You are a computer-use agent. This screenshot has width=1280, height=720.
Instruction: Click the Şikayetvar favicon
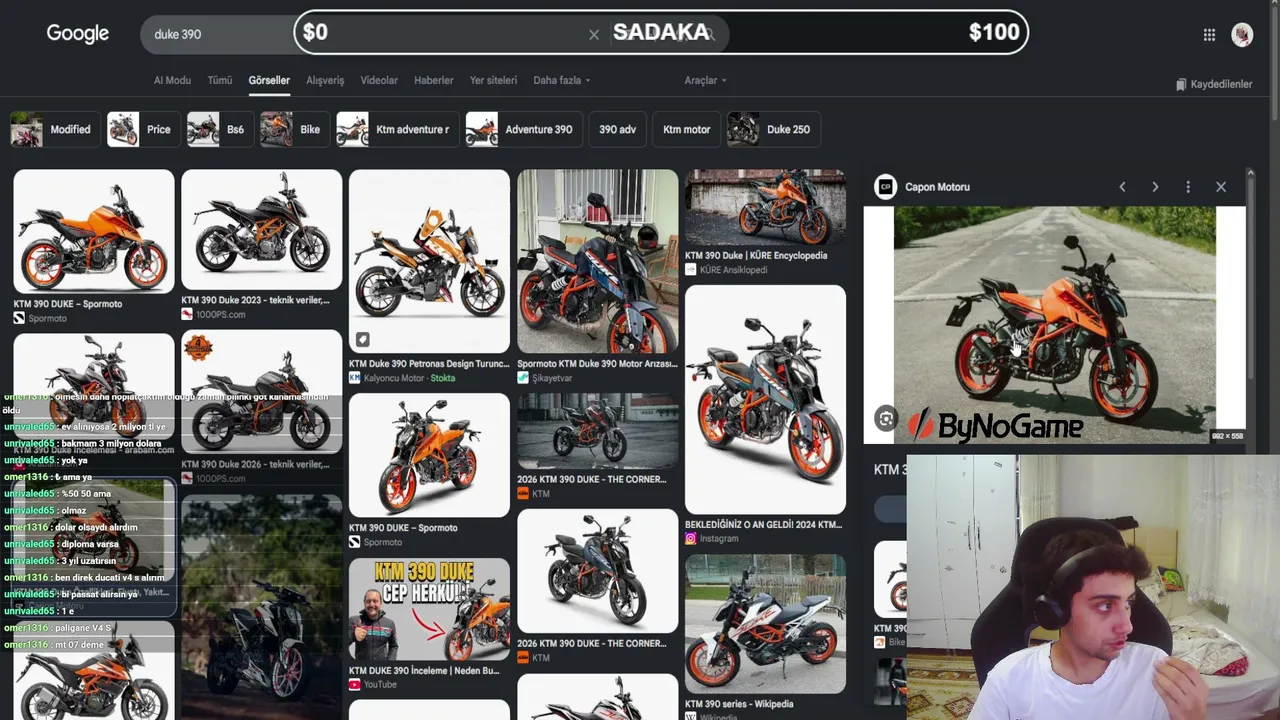(x=523, y=378)
